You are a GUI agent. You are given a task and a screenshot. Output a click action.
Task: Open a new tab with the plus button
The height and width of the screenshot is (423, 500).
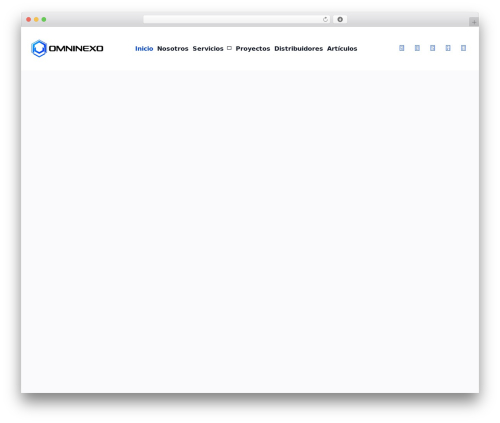tap(474, 22)
